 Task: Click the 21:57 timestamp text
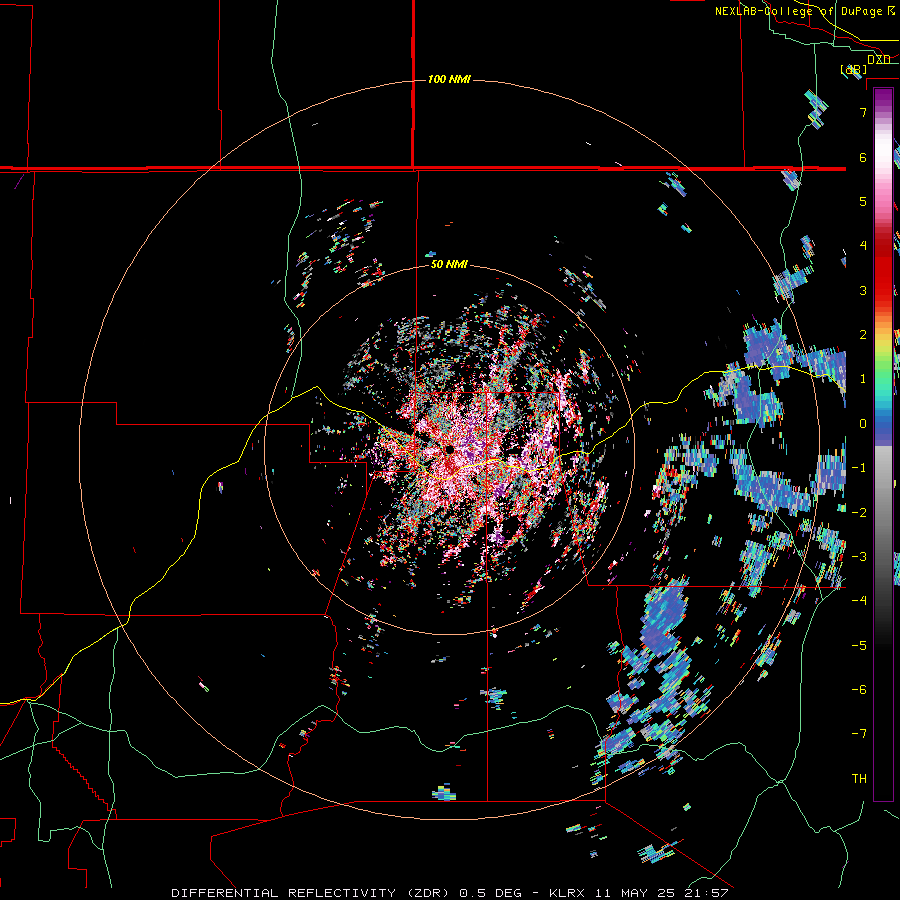tap(705, 893)
